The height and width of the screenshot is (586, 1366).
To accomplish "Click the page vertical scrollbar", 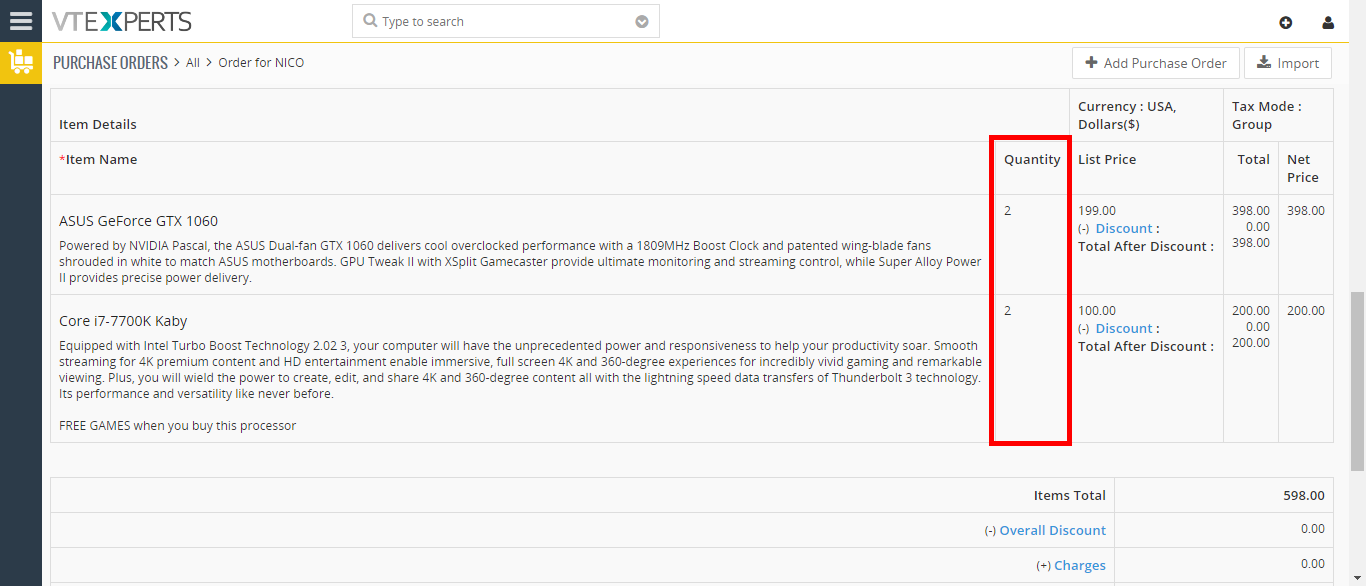I will click(x=1357, y=380).
